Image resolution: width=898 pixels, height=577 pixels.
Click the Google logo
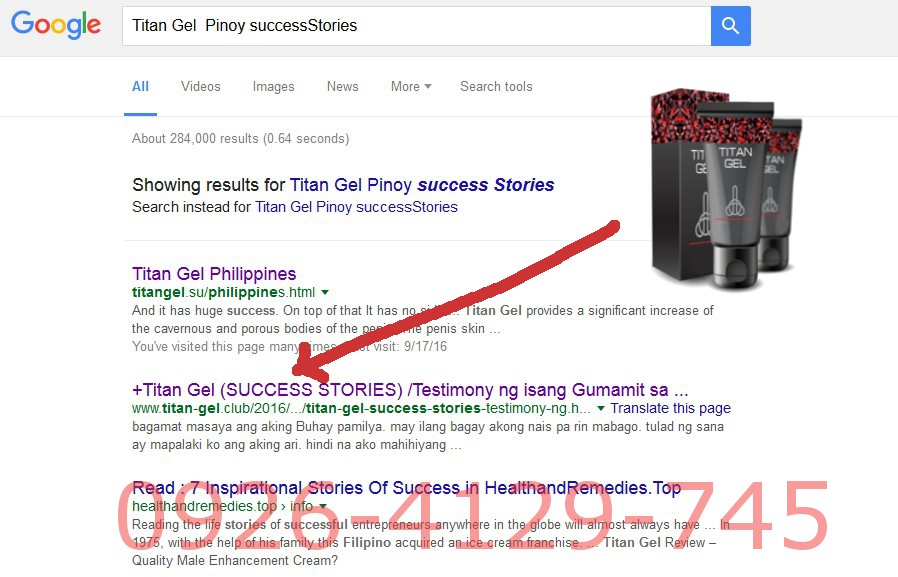point(56,25)
